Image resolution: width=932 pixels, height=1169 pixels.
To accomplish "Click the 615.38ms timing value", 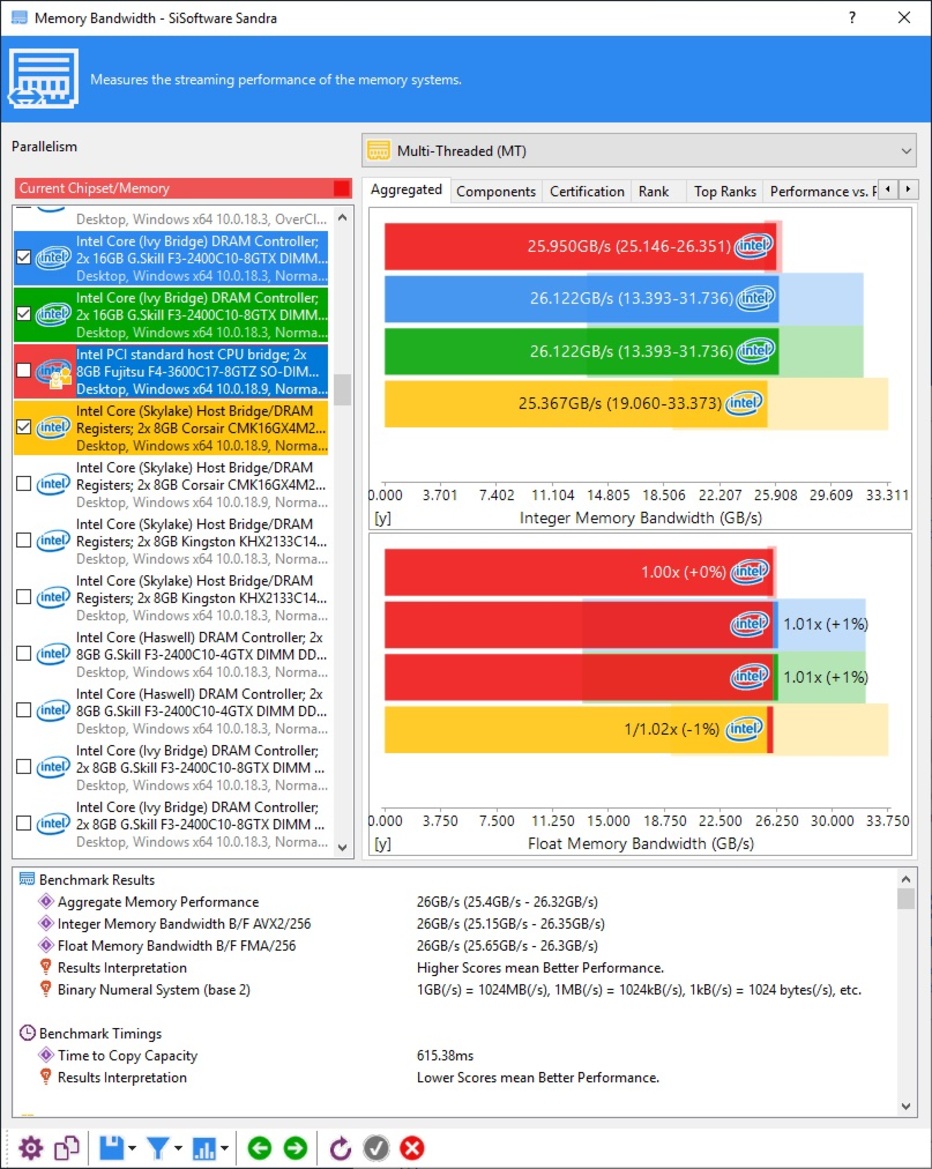I will [445, 1055].
